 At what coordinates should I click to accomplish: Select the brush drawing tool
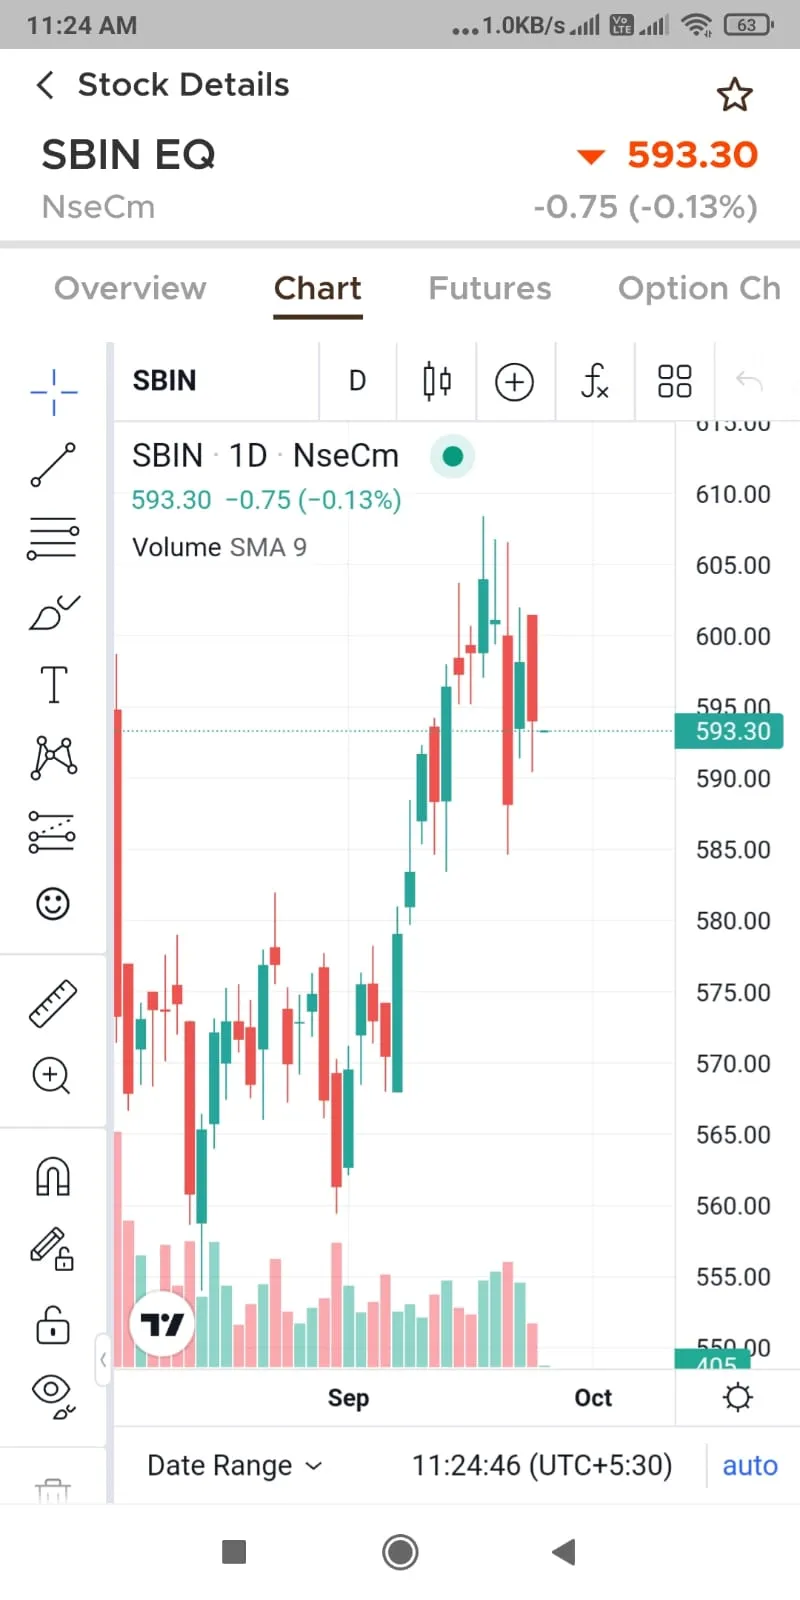pyautogui.click(x=53, y=612)
